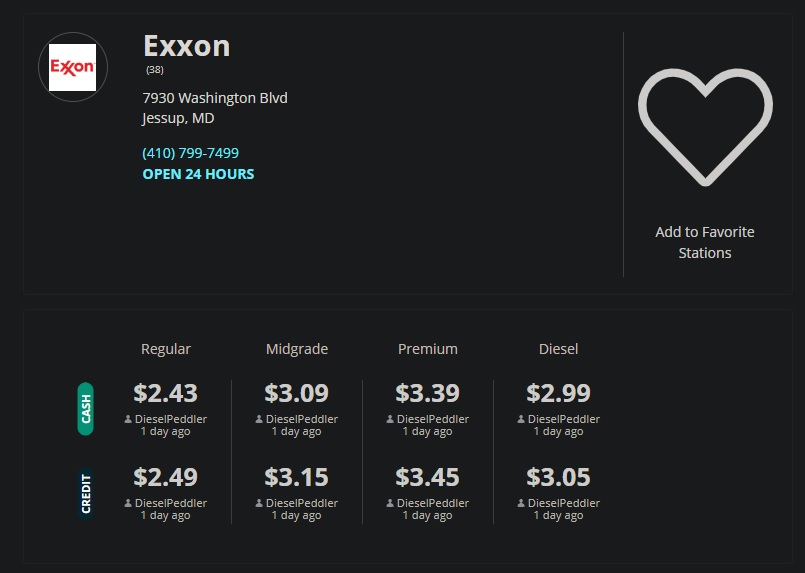Image resolution: width=805 pixels, height=573 pixels.
Task: Click the Premium cash price $3.39
Action: coord(427,393)
